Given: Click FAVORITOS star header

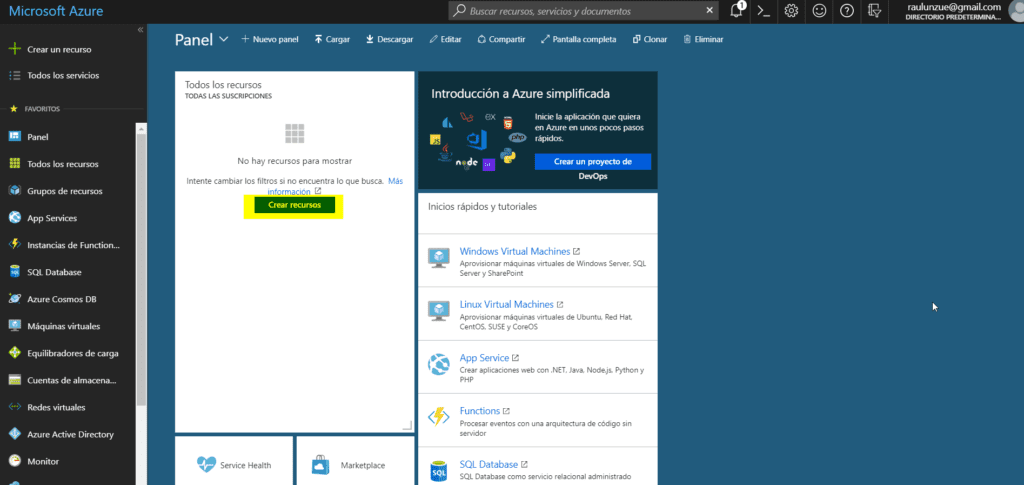Looking at the screenshot, I should click(34, 109).
